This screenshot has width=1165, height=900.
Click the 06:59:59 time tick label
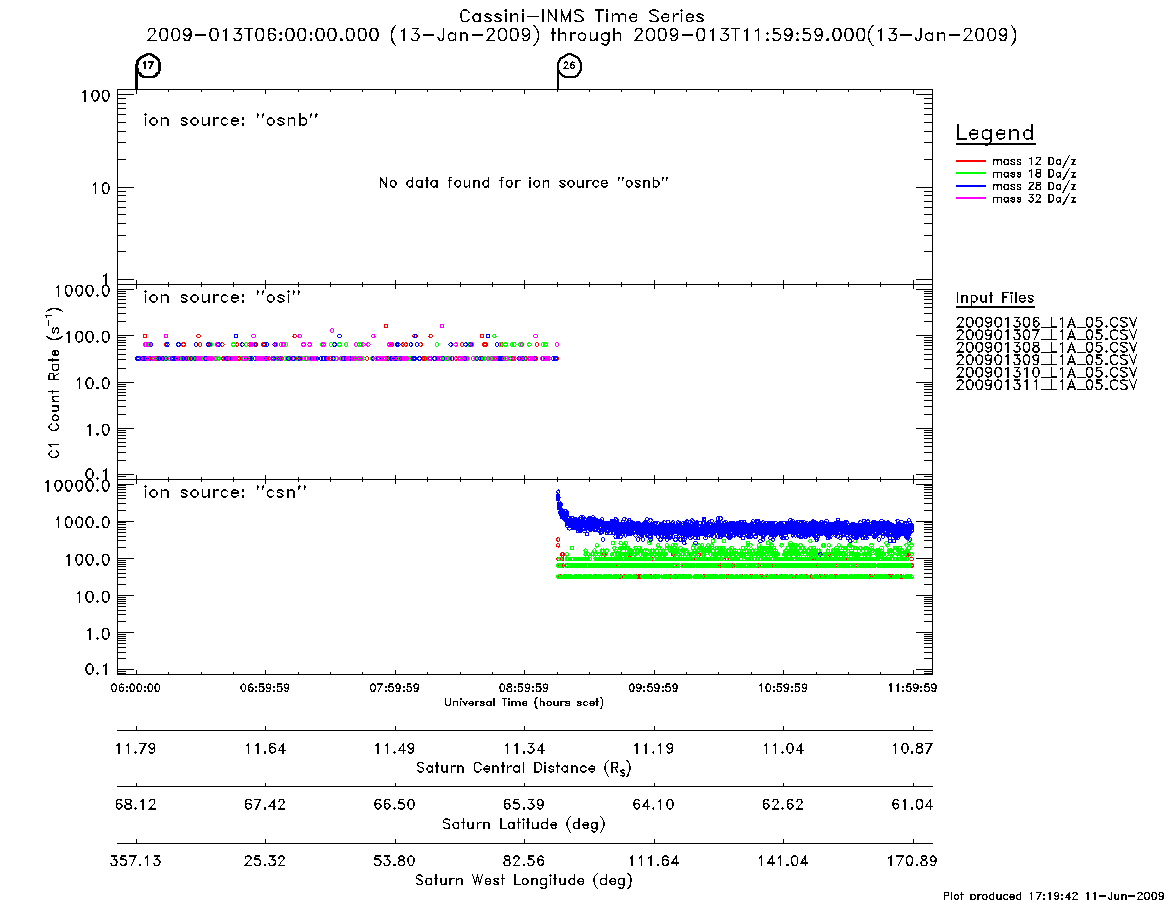(x=265, y=688)
